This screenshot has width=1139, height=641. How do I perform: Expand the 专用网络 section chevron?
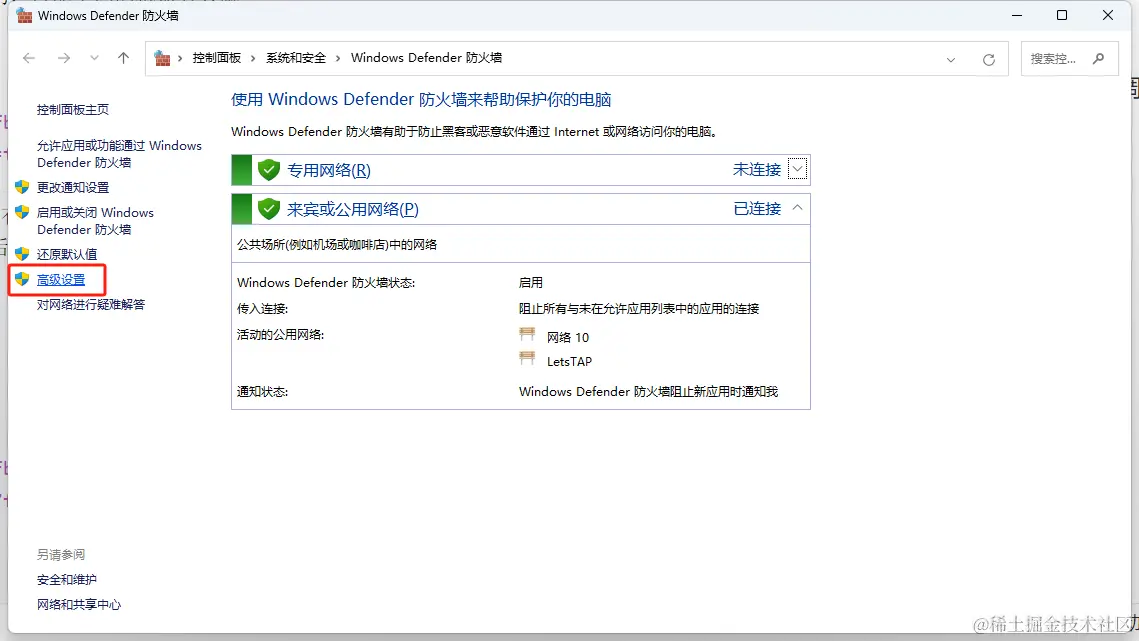[x=797, y=169]
